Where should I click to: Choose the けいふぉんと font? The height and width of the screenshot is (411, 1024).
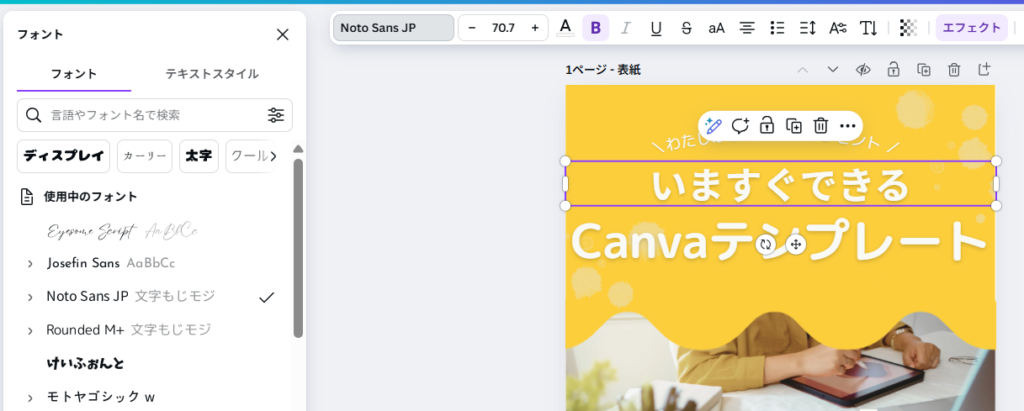coord(86,363)
